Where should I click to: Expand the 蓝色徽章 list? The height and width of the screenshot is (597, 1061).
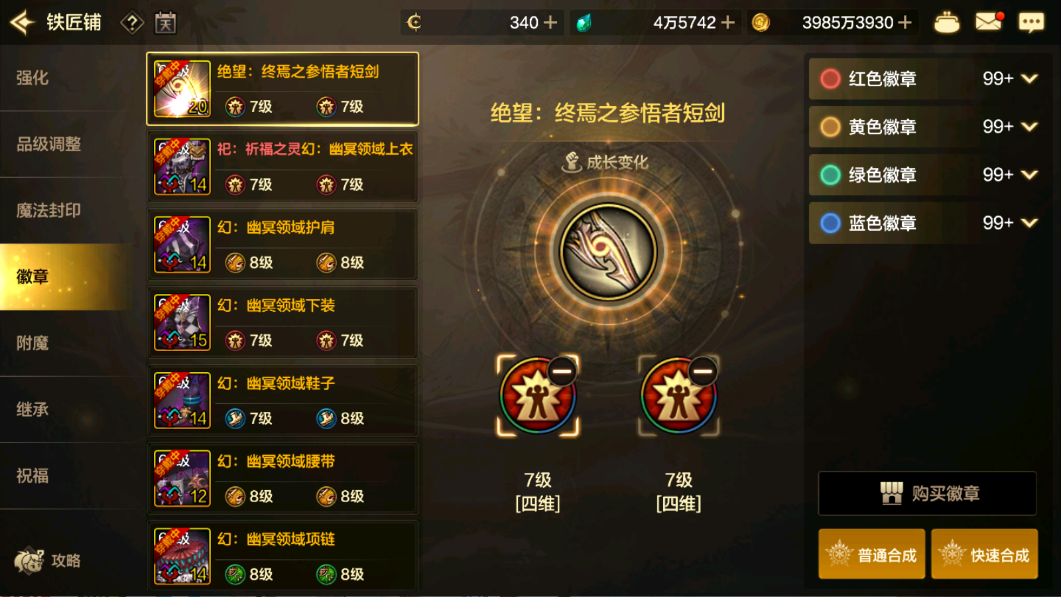[x=1029, y=223]
